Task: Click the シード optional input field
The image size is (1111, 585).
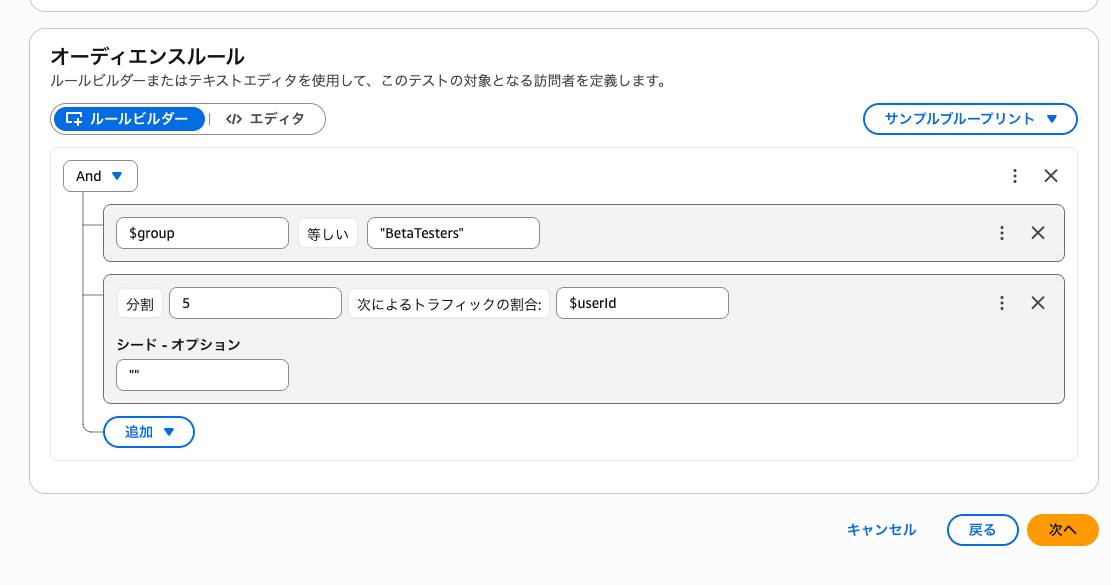Action: coord(202,375)
